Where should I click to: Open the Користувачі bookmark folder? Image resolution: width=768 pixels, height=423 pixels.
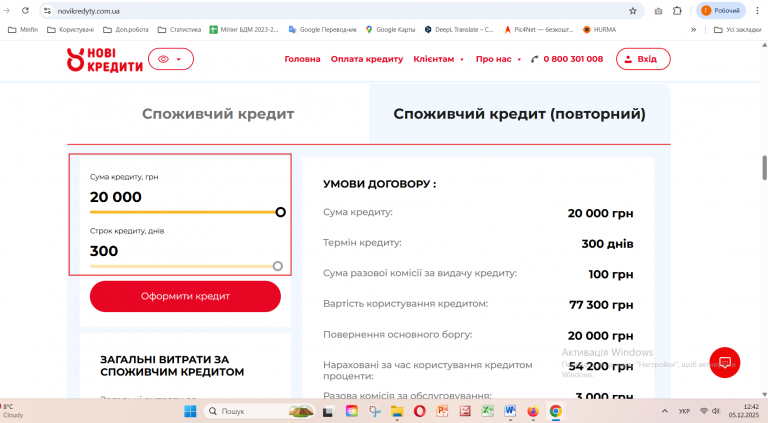[x=71, y=29]
